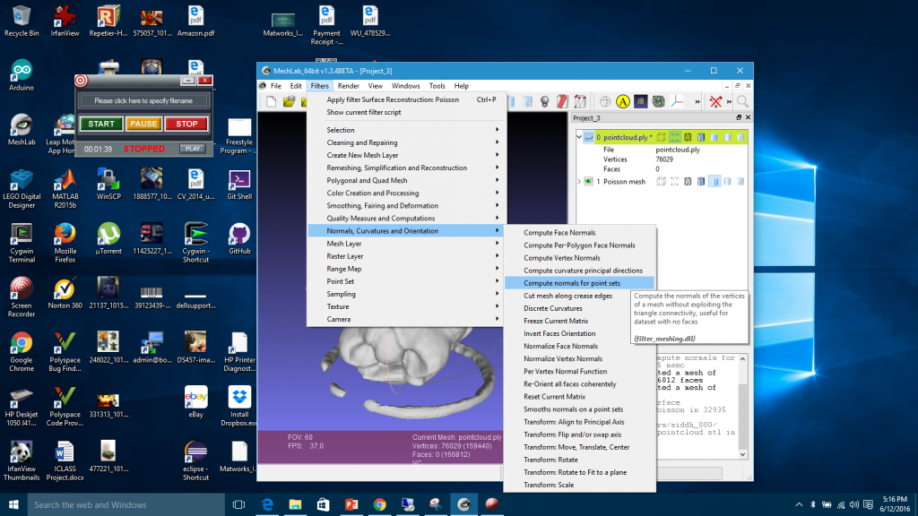Choose Compute normals for point sets
This screenshot has width=918, height=516.
pyautogui.click(x=579, y=283)
